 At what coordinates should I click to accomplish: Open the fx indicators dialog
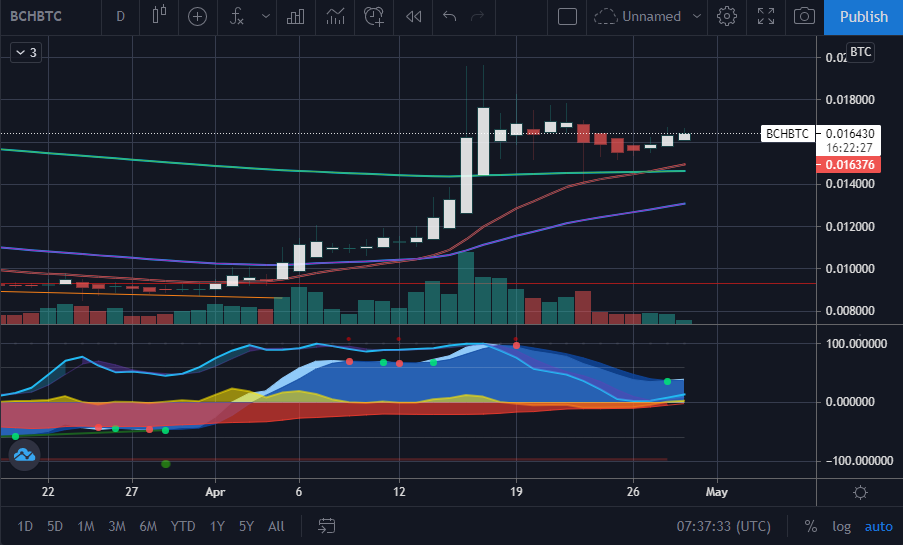[237, 16]
